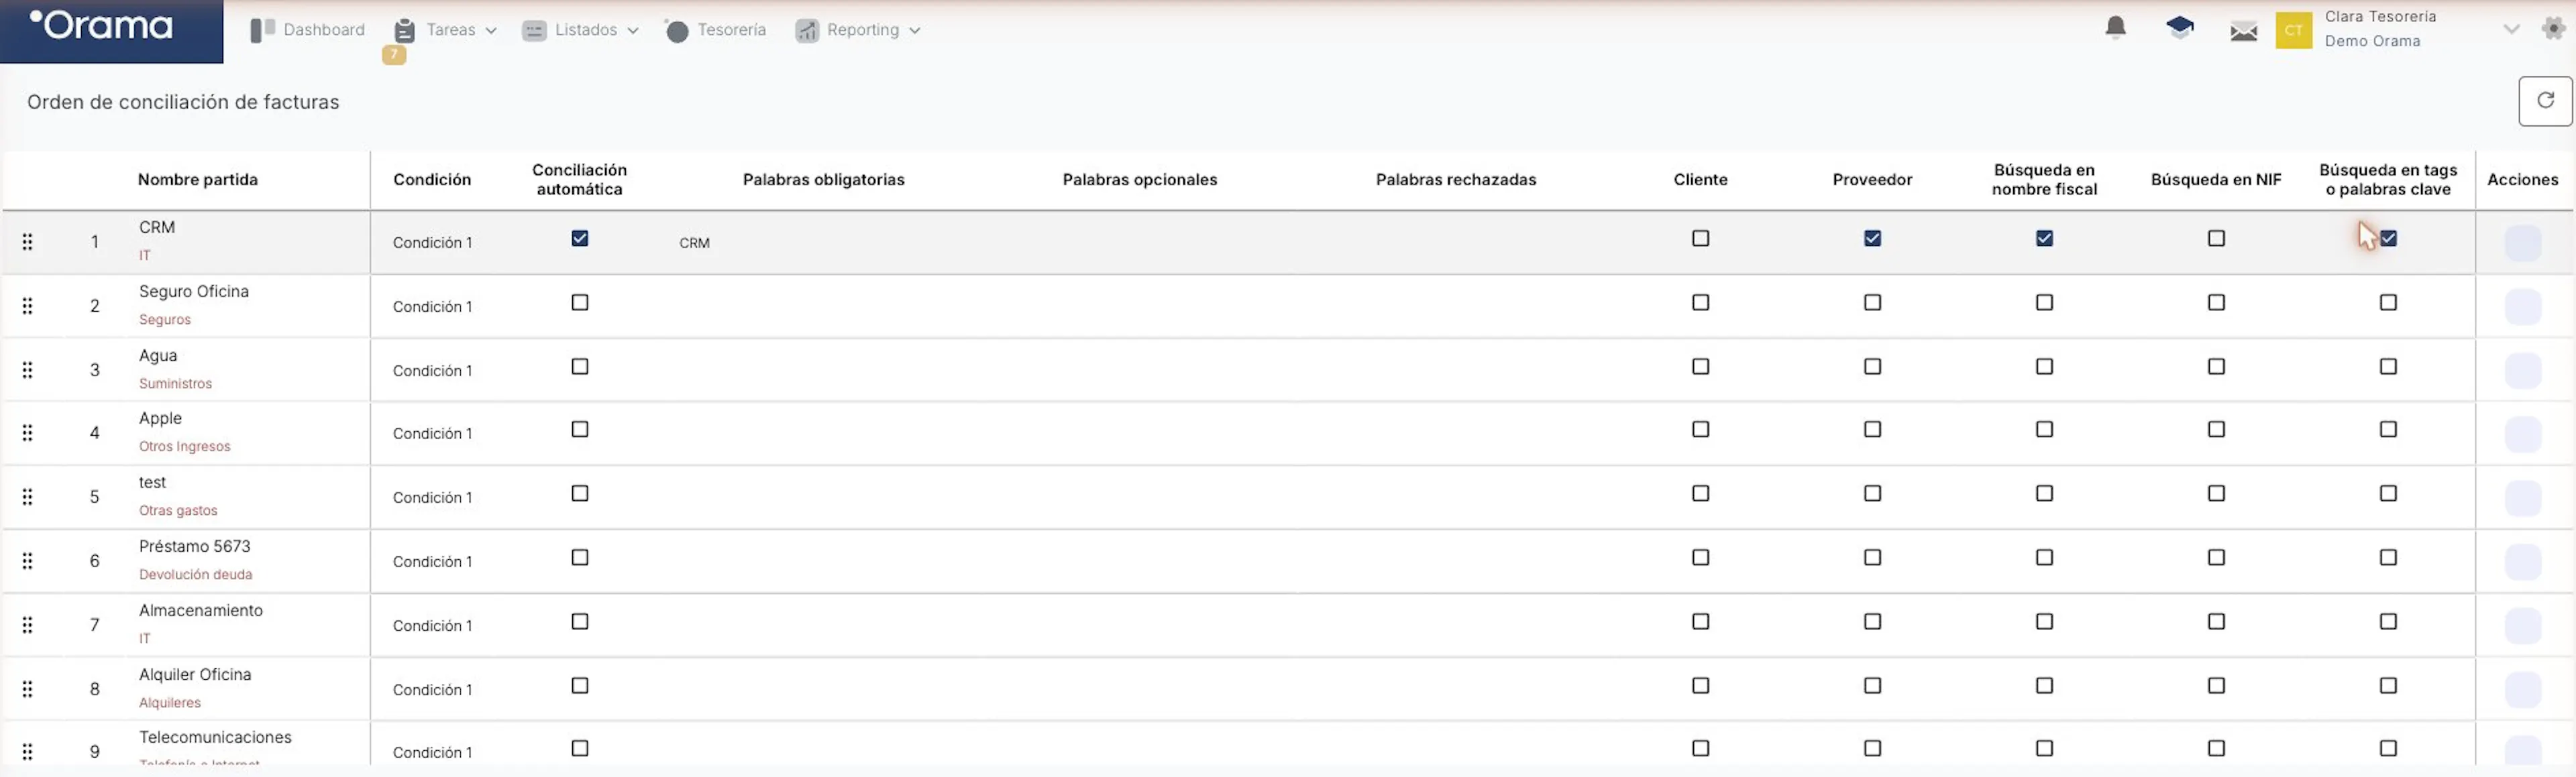Click the CT user avatar
The image size is (2576, 777).
(x=2293, y=30)
